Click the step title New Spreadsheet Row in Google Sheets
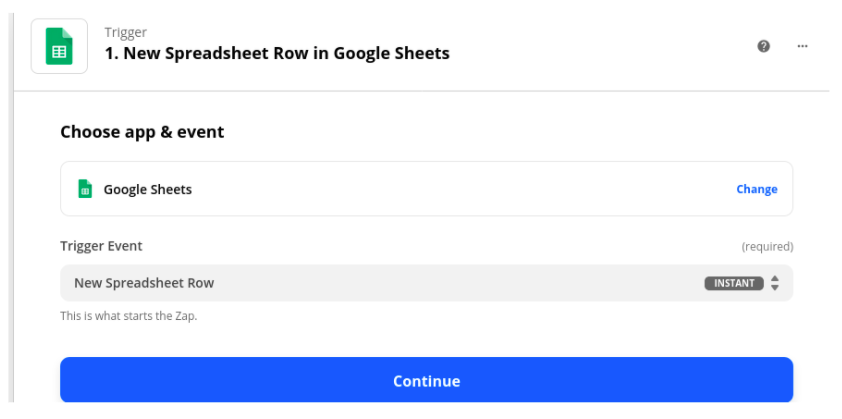This screenshot has width=842, height=419. 277,54
